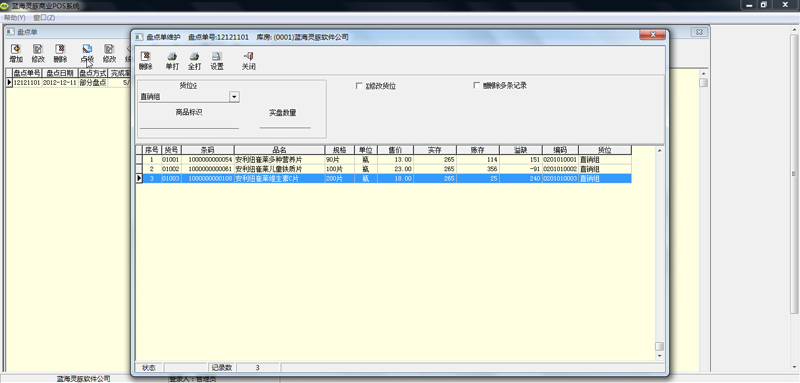The width and height of the screenshot is (800, 383).
Task: Click 部分盘点 cell in 盘点单 list
Action: pos(93,82)
